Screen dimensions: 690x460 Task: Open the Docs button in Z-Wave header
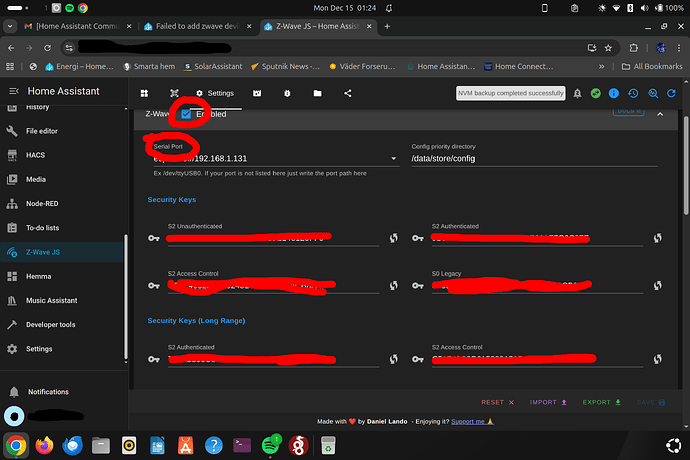point(628,111)
